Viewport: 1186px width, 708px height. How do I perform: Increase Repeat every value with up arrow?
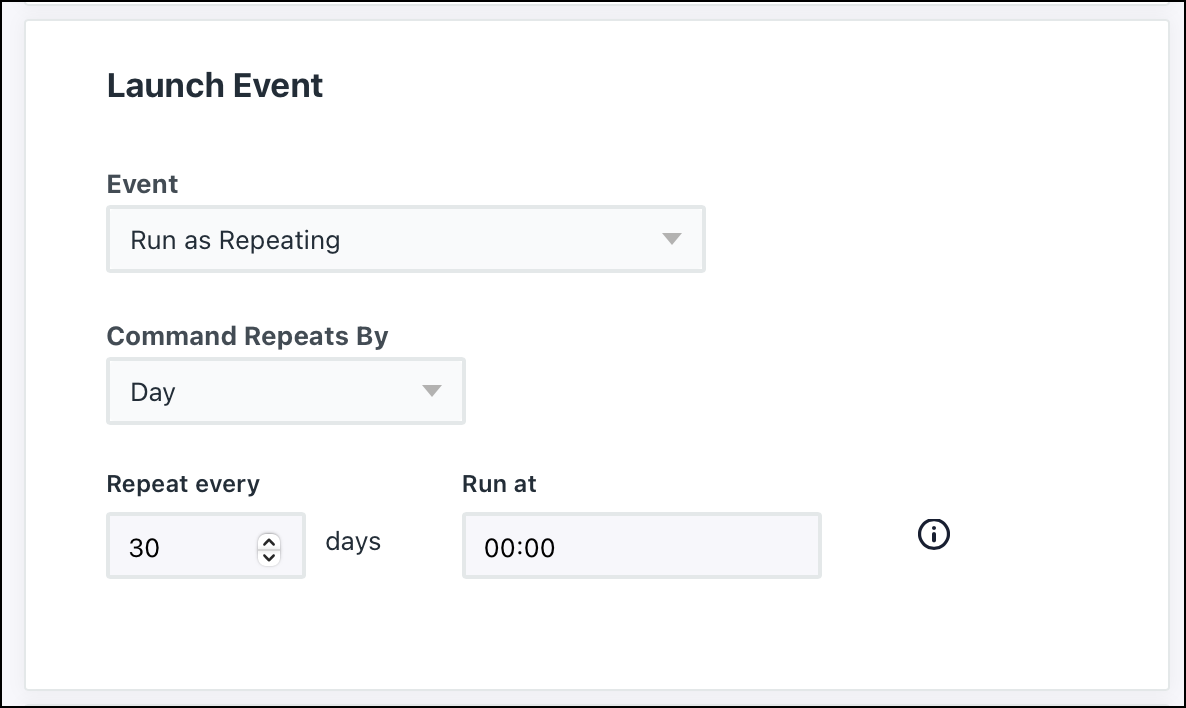[x=268, y=541]
